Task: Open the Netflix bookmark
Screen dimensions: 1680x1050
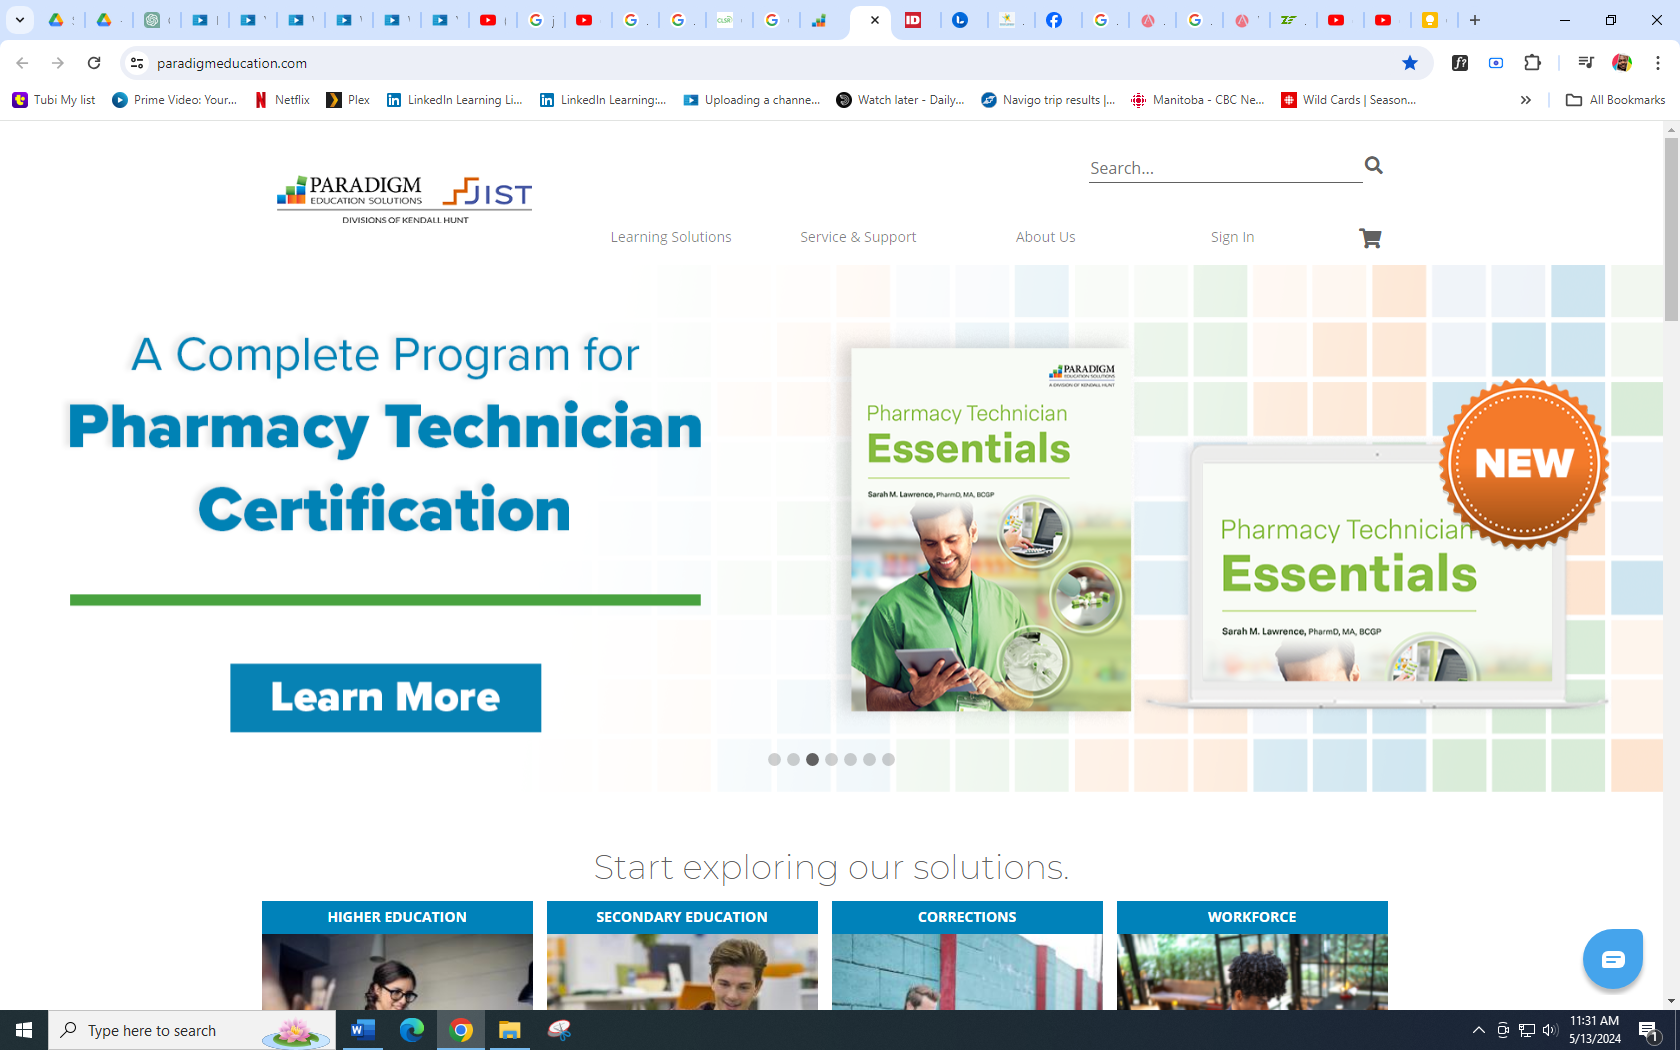Action: tap(282, 100)
